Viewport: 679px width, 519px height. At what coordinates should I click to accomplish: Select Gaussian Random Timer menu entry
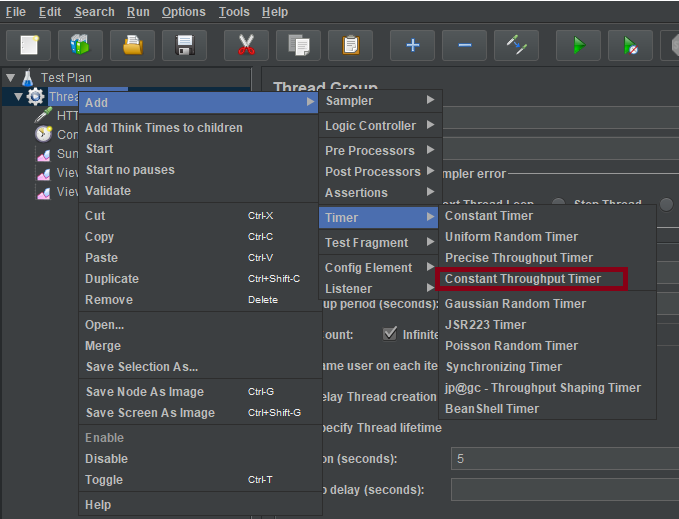click(x=515, y=303)
